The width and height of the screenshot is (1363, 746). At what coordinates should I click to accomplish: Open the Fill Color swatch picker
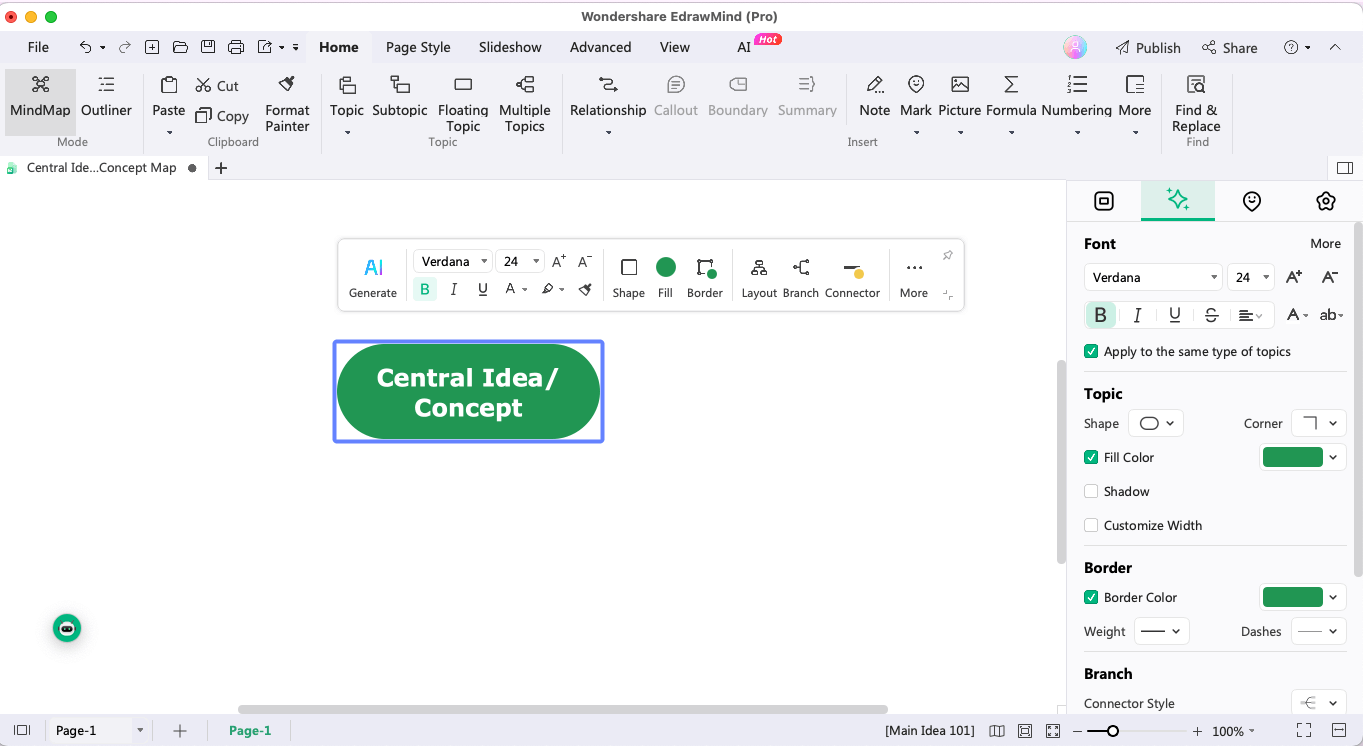1303,457
